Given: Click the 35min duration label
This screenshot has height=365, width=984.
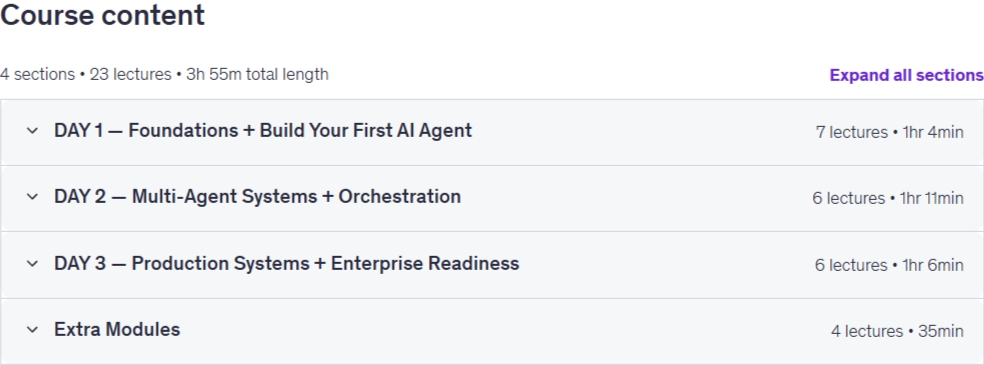Looking at the screenshot, I should 941,331.
